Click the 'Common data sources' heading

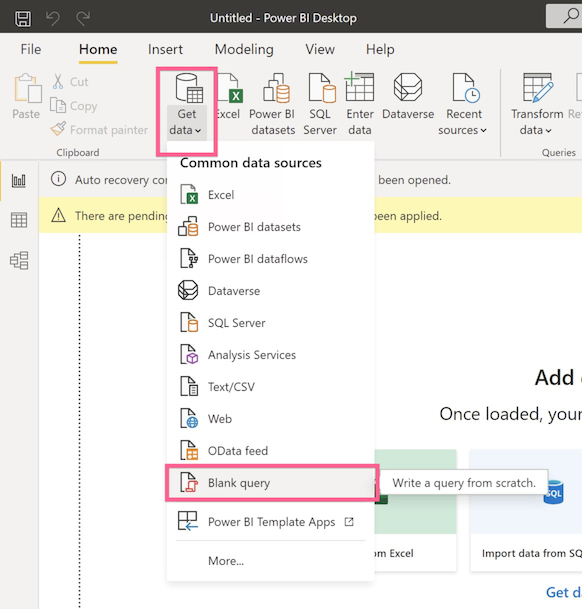251,163
